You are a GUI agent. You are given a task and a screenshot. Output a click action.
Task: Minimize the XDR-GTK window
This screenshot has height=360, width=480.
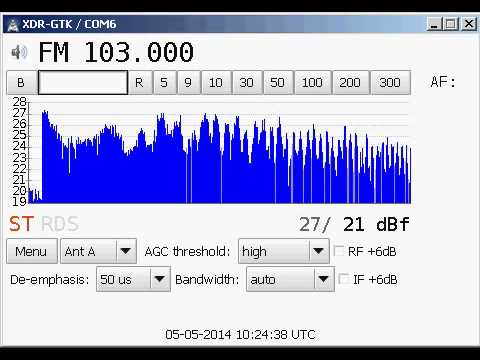434,24
